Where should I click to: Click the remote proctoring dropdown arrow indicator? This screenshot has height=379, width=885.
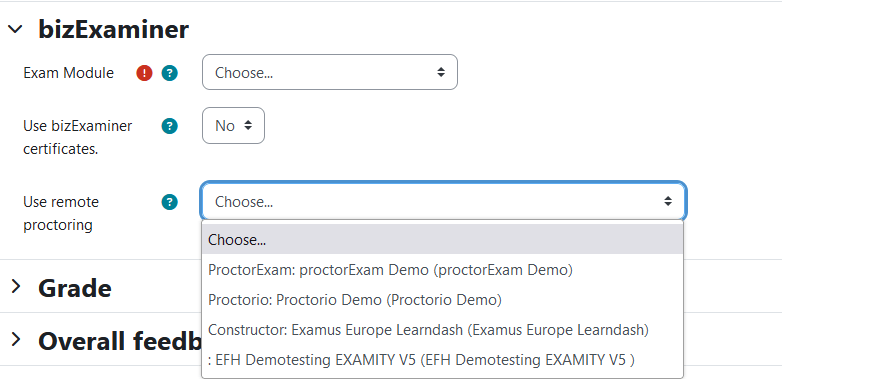668,201
